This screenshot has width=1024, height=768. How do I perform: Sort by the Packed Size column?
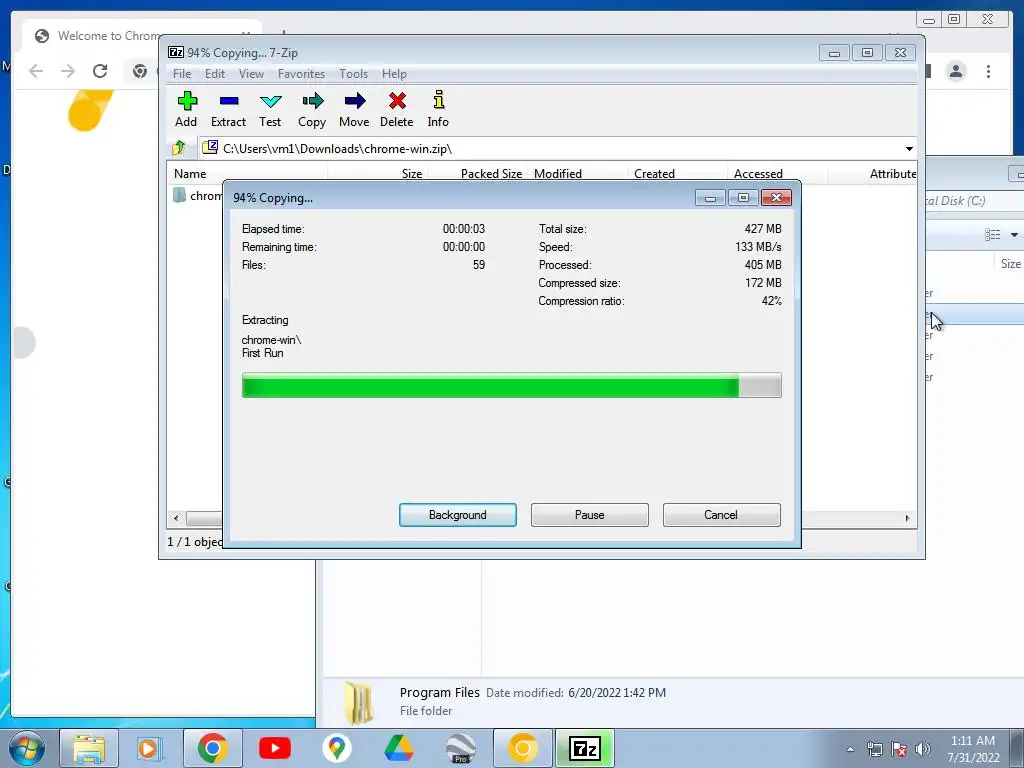point(491,174)
